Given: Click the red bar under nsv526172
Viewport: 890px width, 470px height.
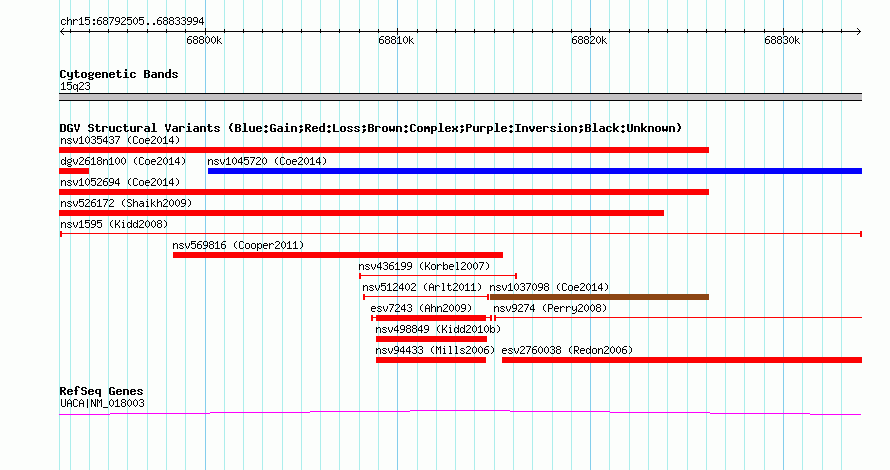Looking at the screenshot, I should 362,213.
